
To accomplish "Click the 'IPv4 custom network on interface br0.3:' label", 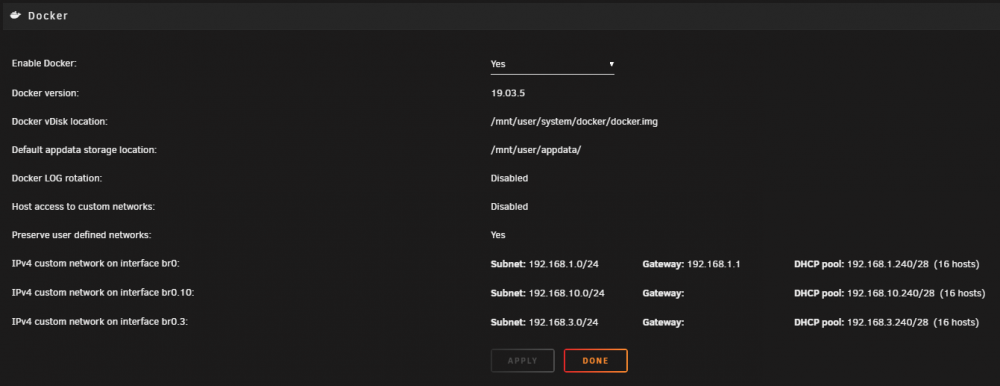I will (100, 322).
